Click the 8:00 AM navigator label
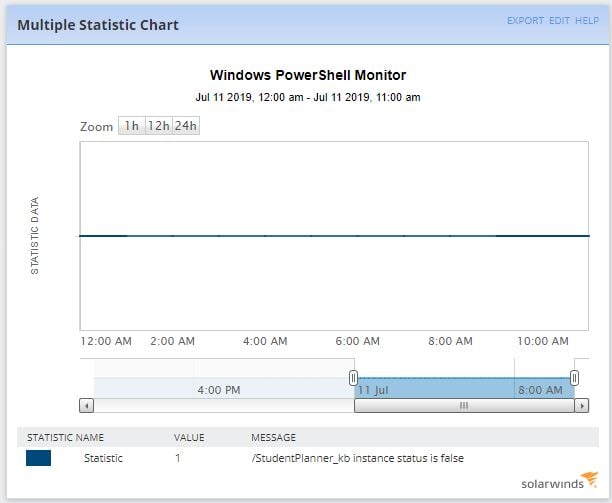612x503 pixels. pyautogui.click(x=540, y=390)
